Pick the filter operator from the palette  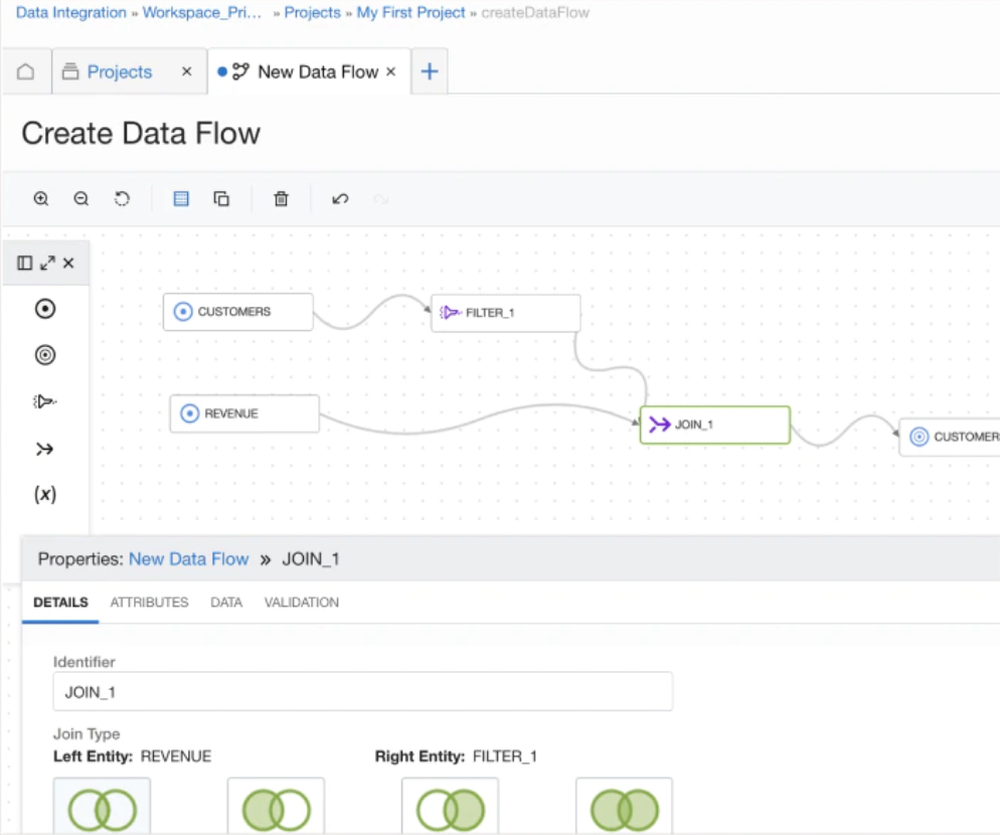(x=45, y=402)
